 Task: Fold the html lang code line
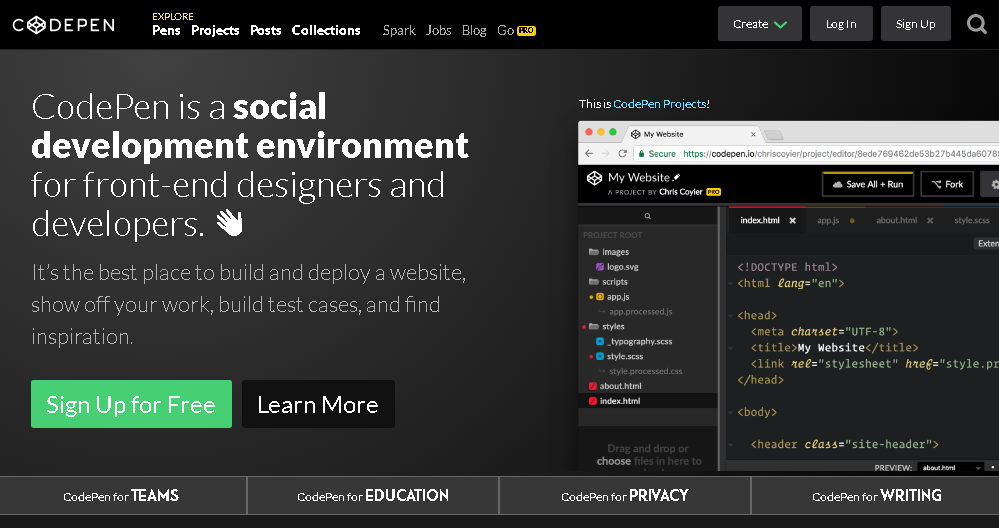(731, 283)
